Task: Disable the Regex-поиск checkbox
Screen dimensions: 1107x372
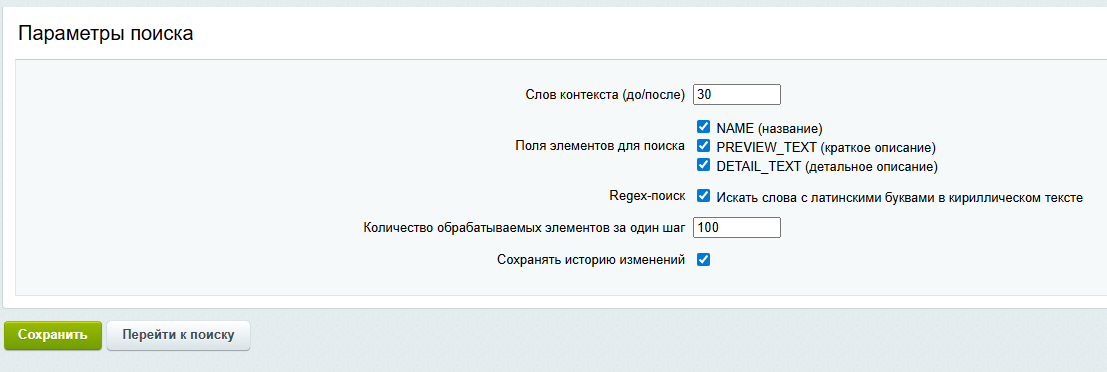Action: (x=703, y=196)
